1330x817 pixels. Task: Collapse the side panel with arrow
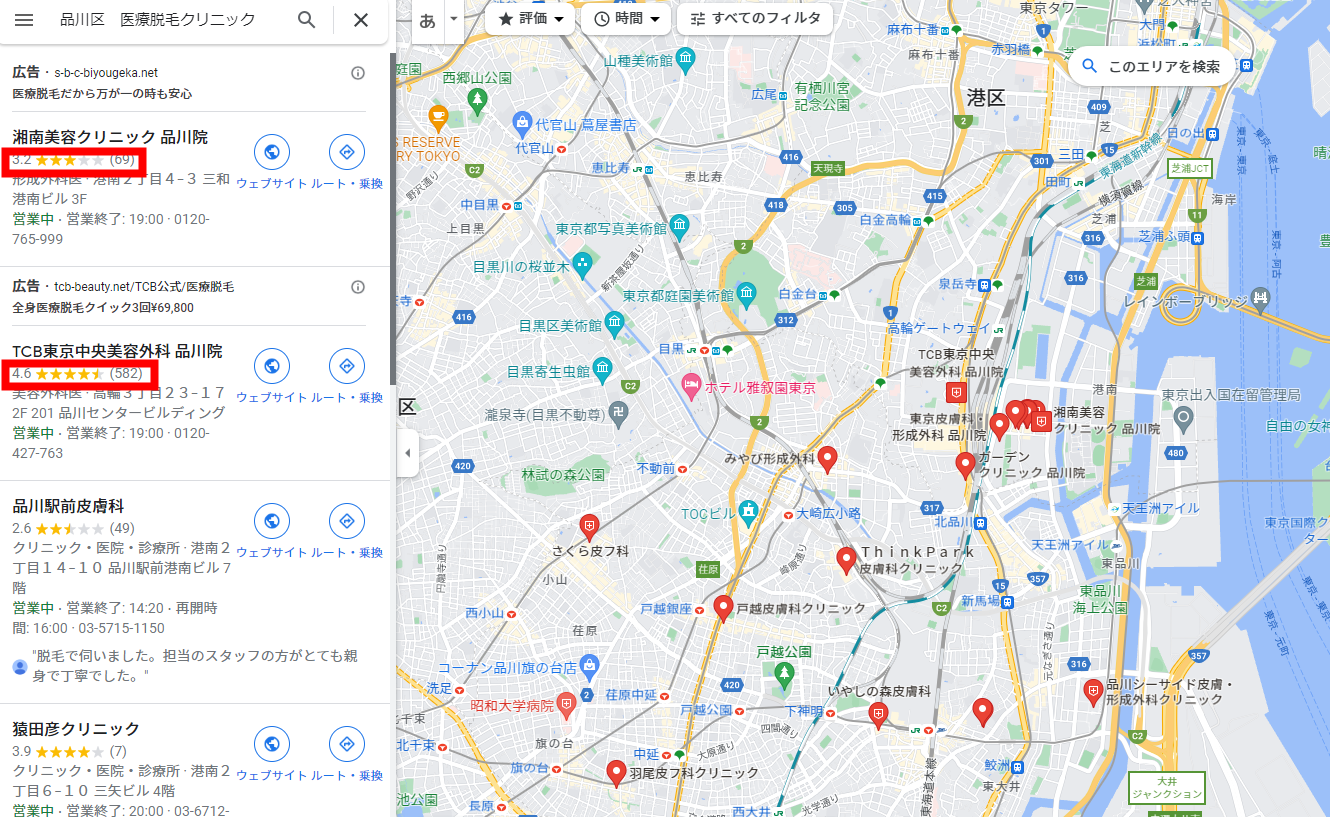407,454
